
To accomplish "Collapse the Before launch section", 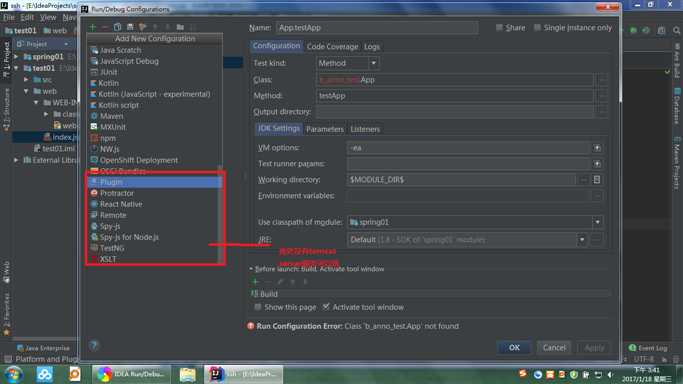I will coord(251,269).
